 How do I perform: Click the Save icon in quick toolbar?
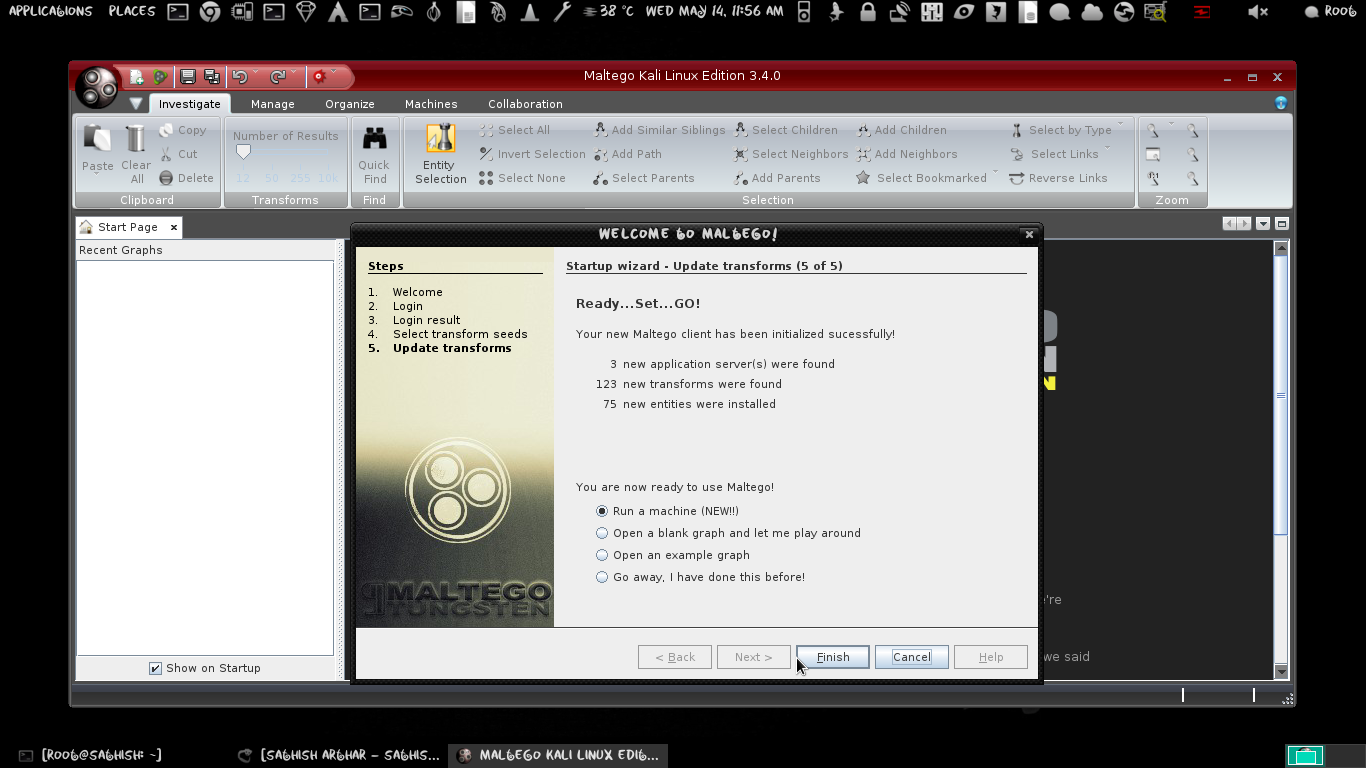pos(187,76)
